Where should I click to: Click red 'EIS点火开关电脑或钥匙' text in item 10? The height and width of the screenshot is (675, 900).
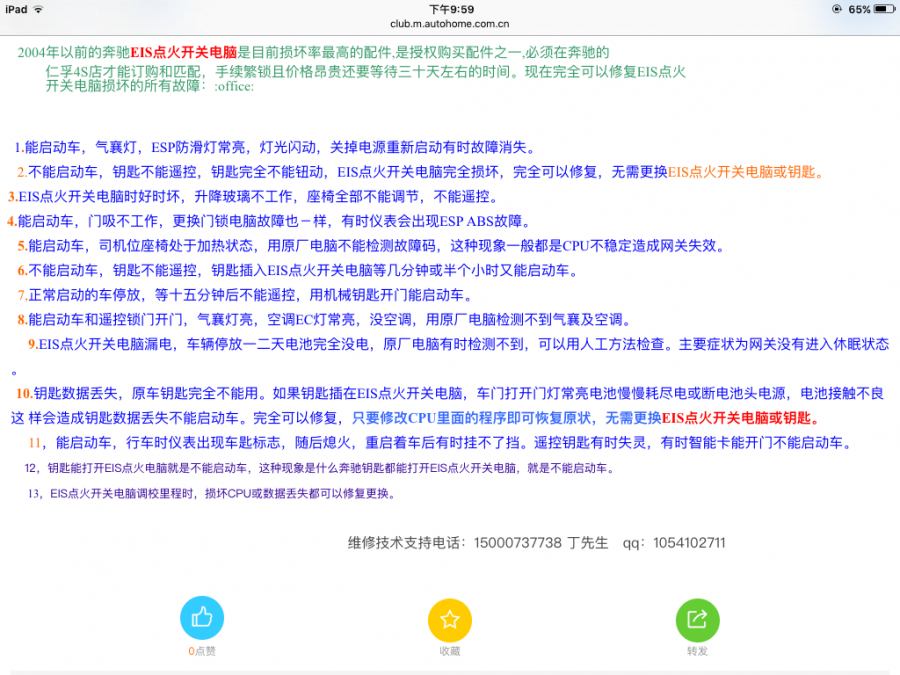[740, 417]
